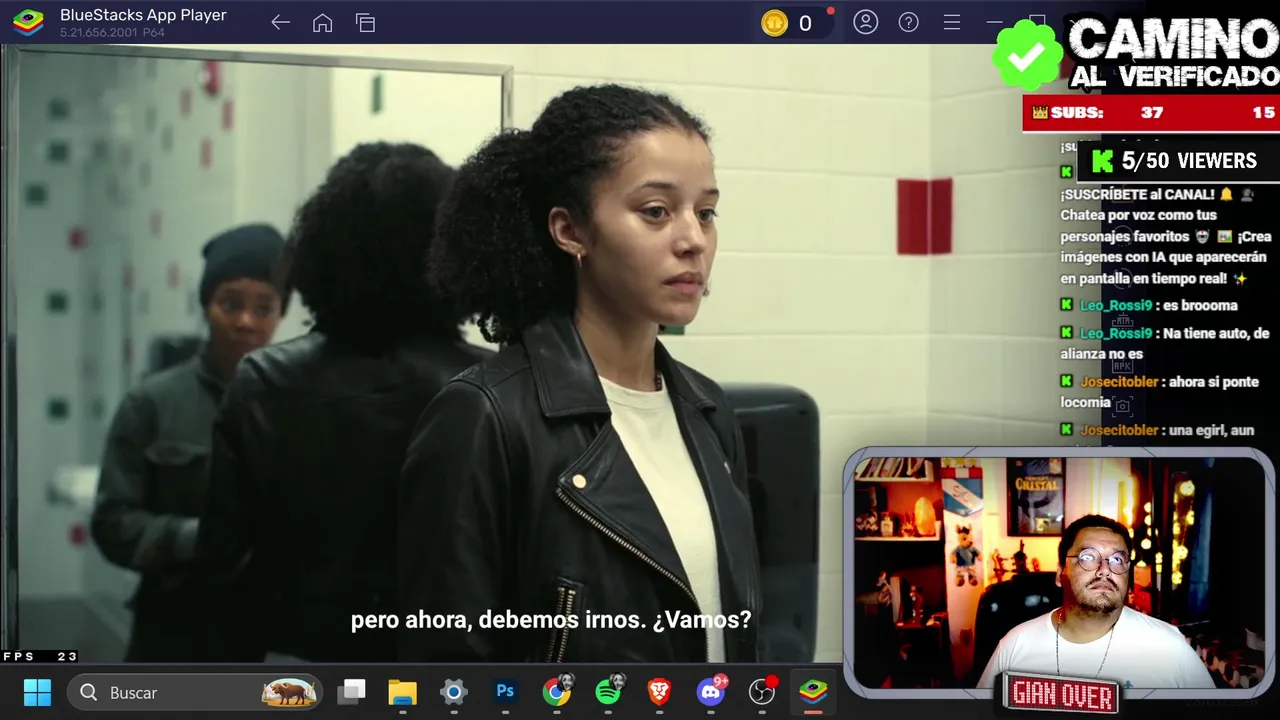The image size is (1280, 720).
Task: Click the webcam overlay of the streamer
Action: click(1058, 572)
